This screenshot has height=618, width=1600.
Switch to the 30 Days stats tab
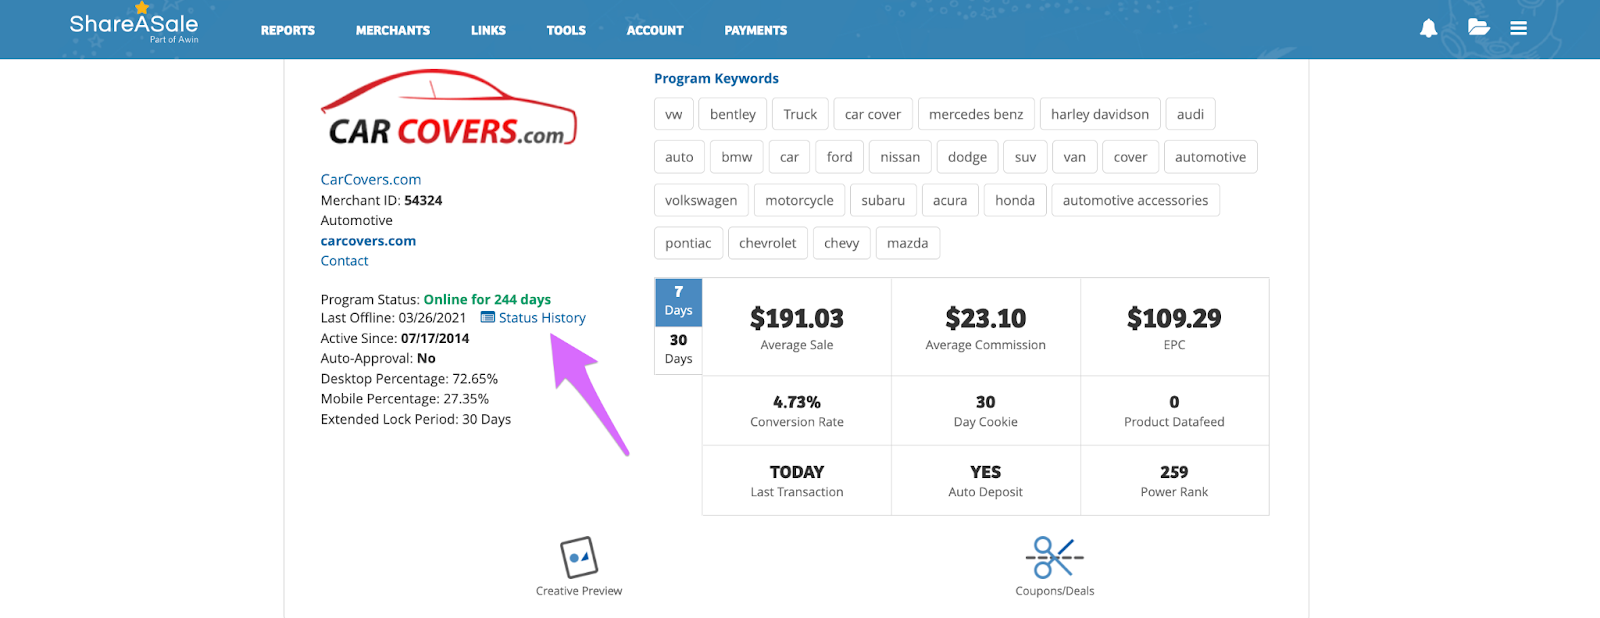tap(678, 350)
